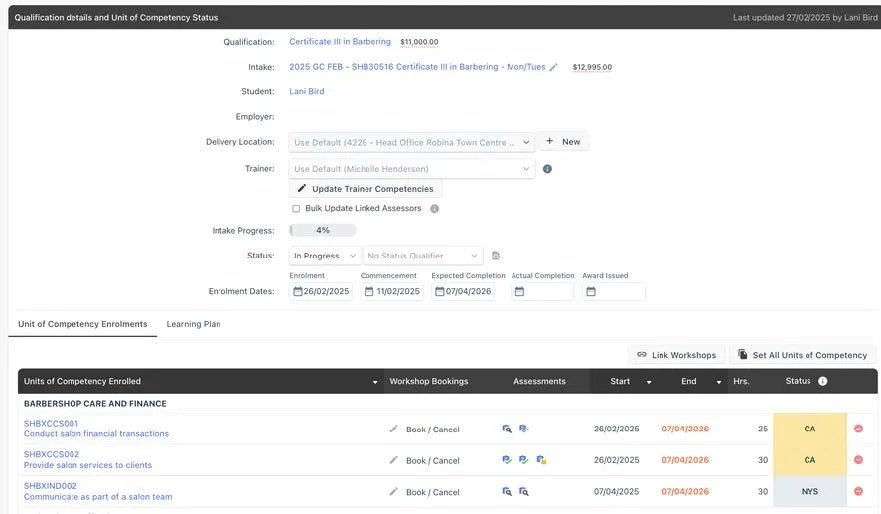
Task: Open the No Status Qualifier dropdown
Action: point(423,256)
